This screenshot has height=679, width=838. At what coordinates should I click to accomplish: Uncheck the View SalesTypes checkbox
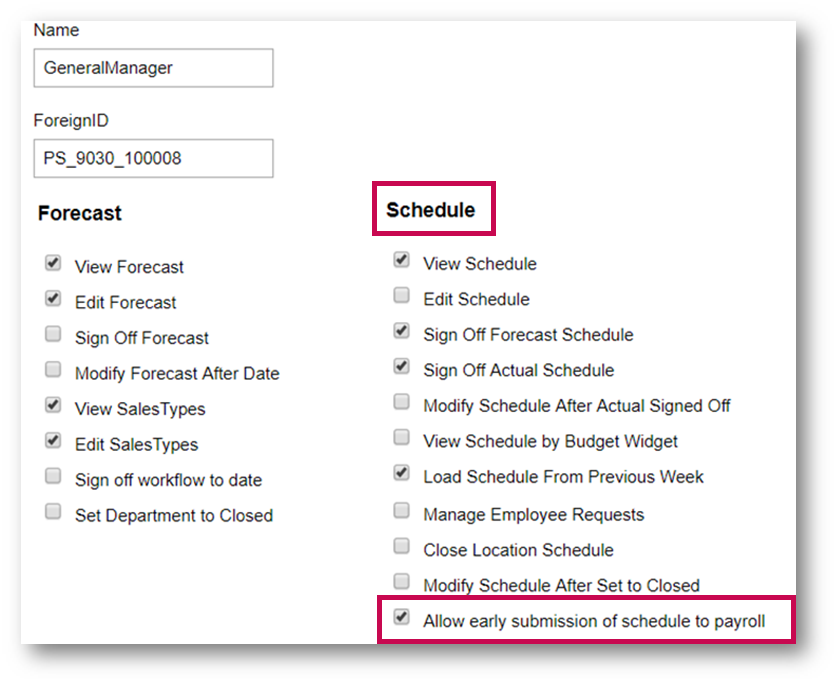53,407
